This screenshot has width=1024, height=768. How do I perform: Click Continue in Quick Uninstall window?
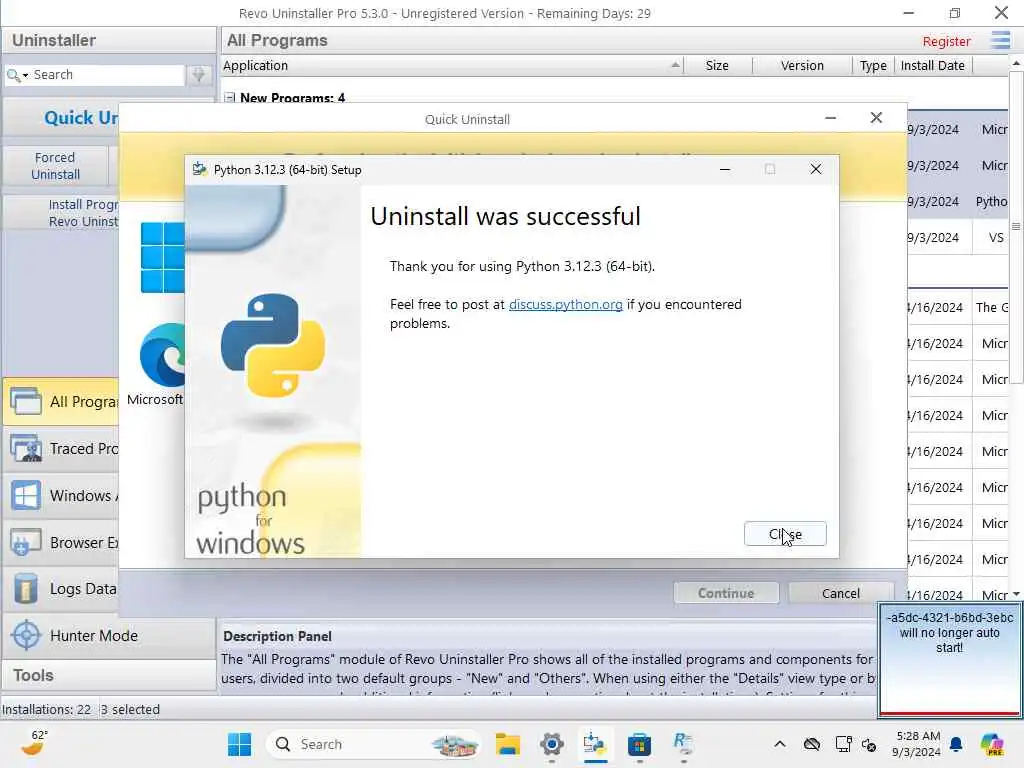(x=726, y=593)
